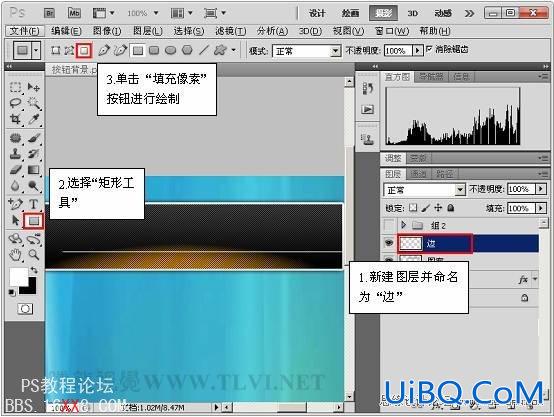Open Layers panel 不透明度 arrow
The height and width of the screenshot is (417, 554).
click(x=541, y=189)
